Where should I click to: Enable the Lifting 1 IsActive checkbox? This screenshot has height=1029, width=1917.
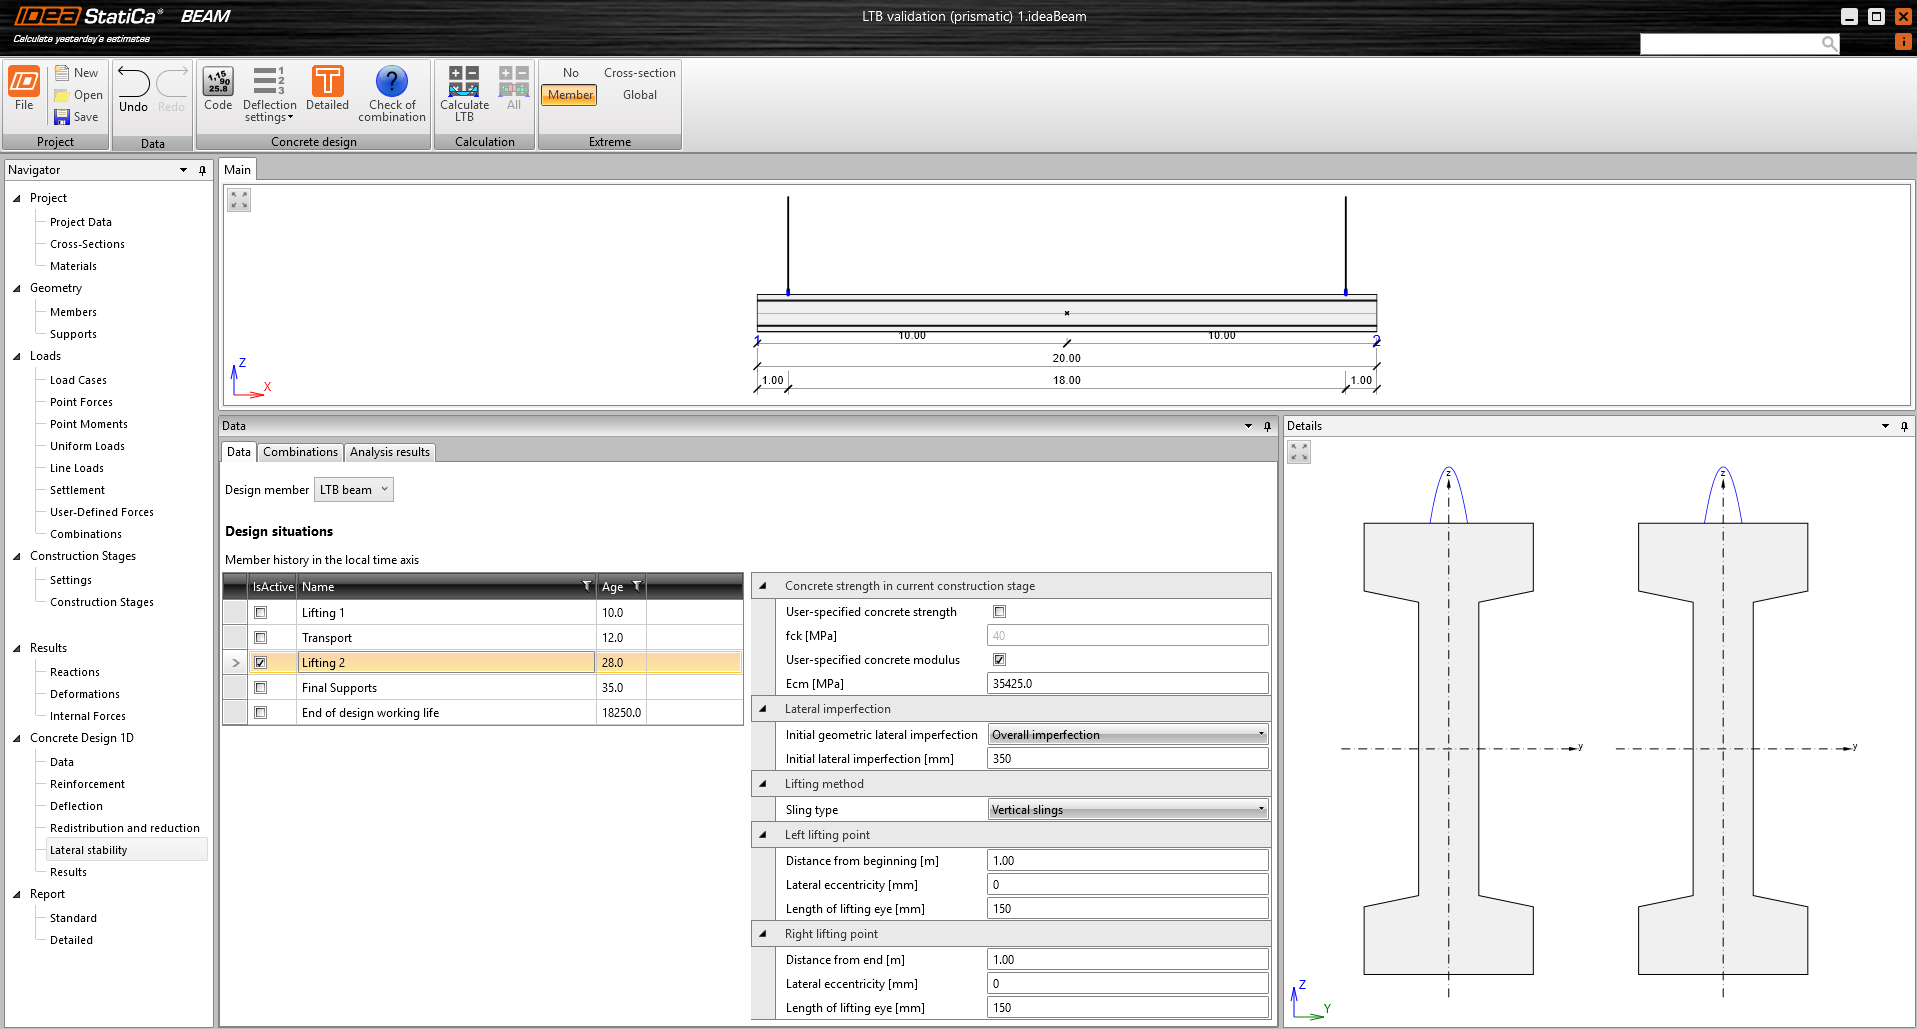click(x=261, y=613)
